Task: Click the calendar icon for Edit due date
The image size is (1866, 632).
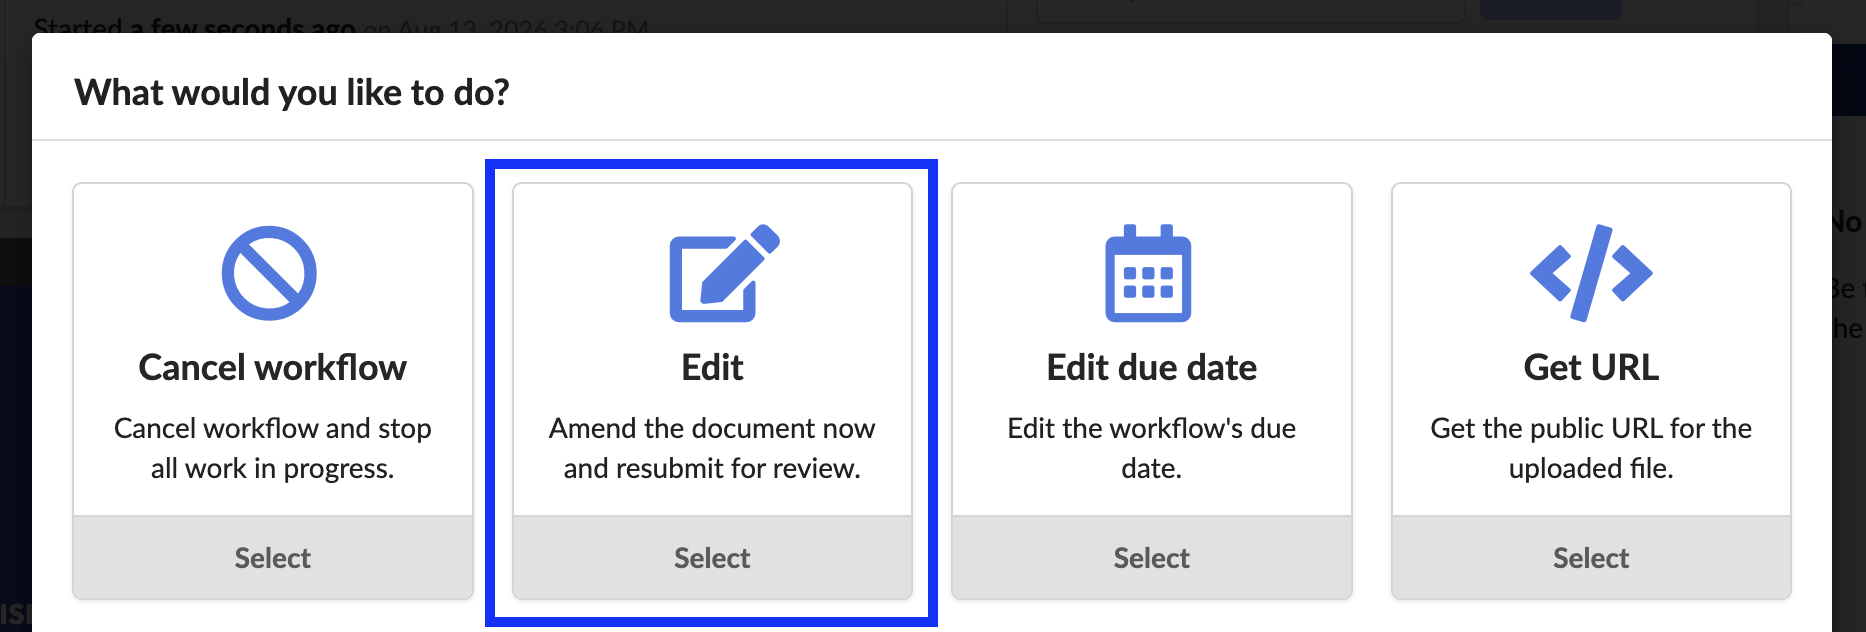Action: point(1148,273)
